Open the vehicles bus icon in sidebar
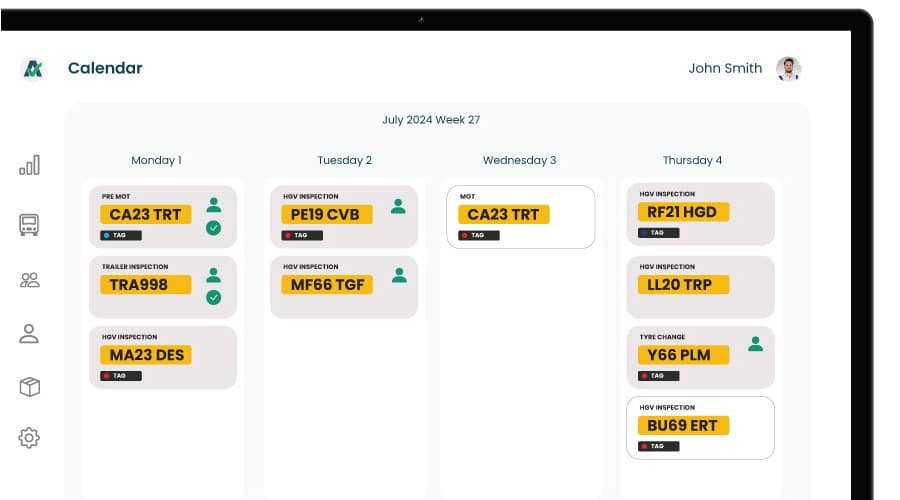 (x=29, y=225)
